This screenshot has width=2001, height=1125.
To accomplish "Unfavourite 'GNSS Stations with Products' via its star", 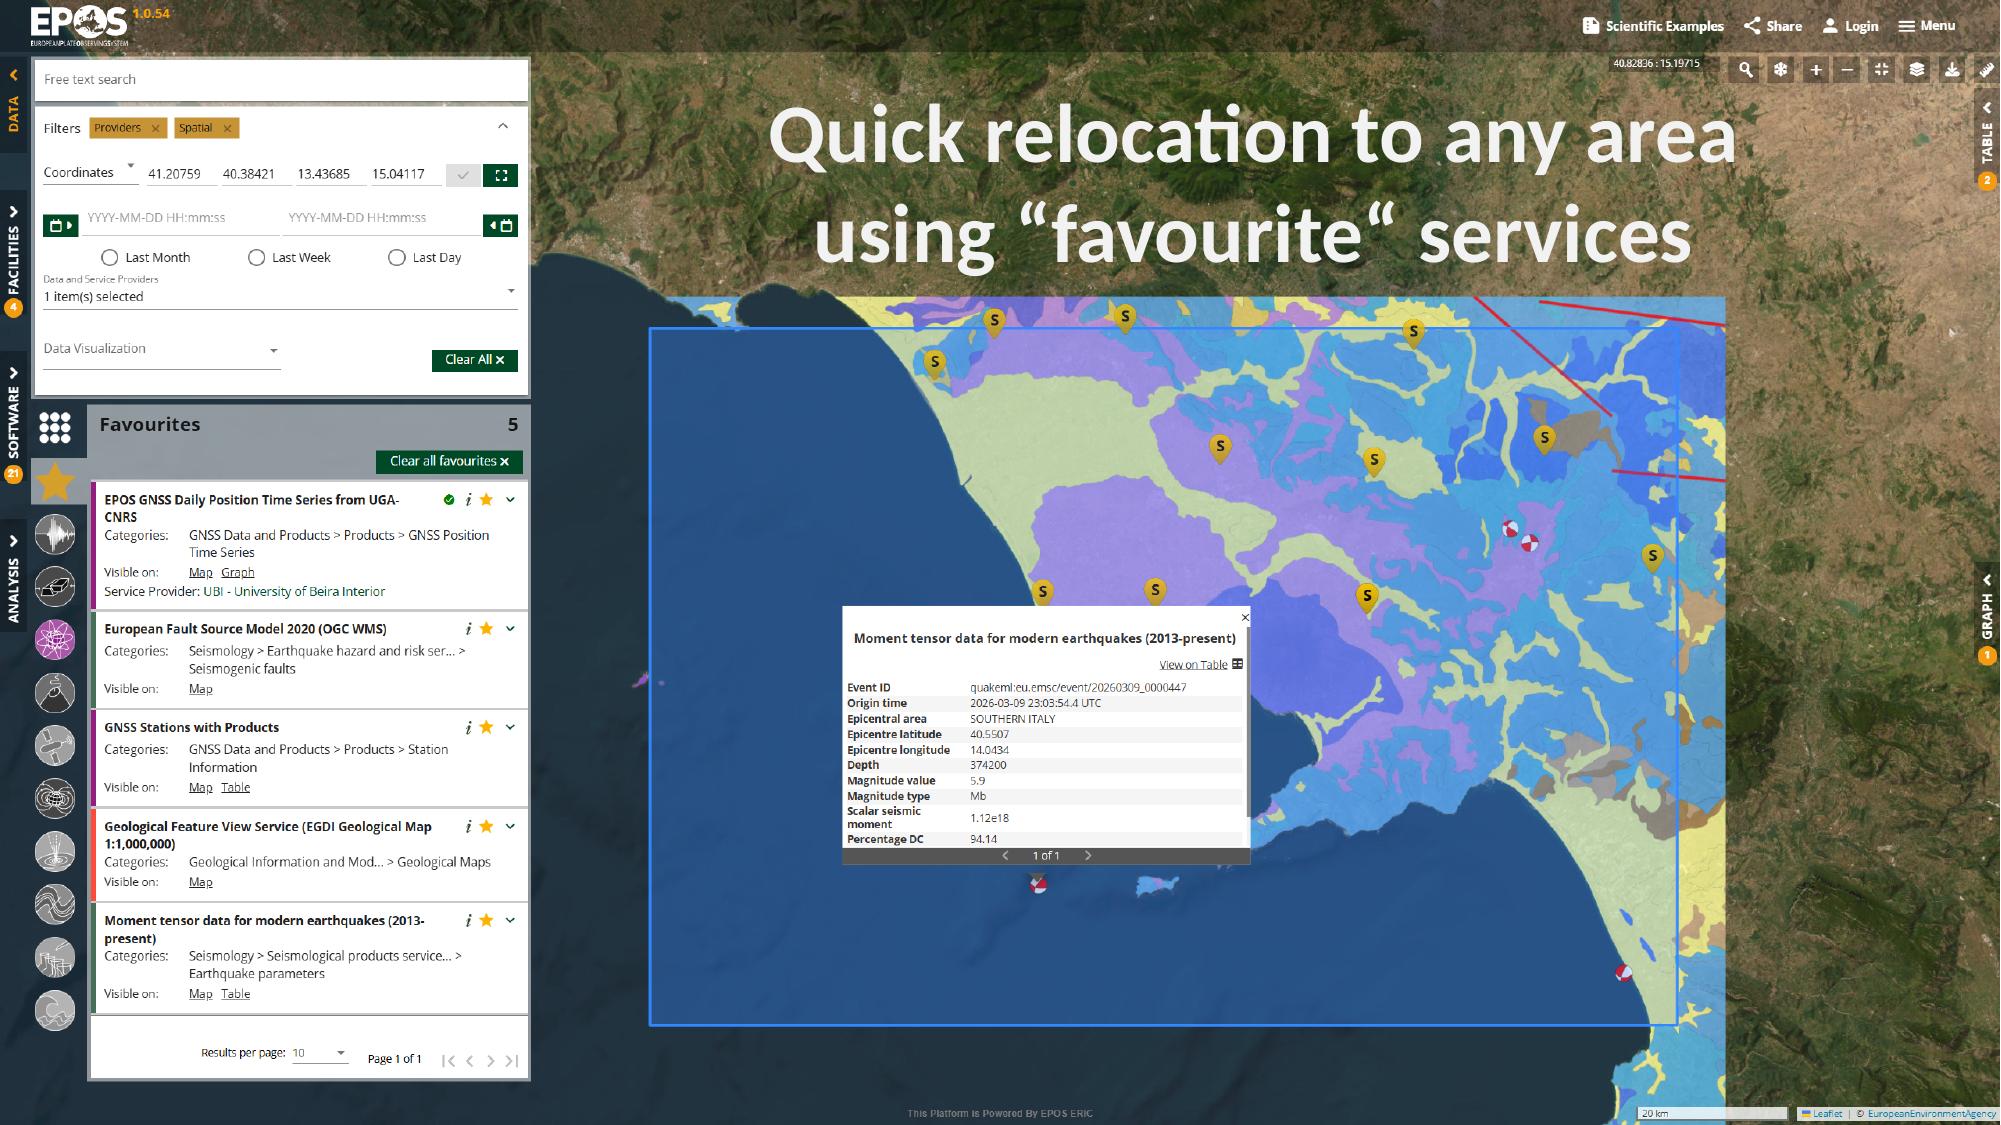I will pyautogui.click(x=487, y=727).
